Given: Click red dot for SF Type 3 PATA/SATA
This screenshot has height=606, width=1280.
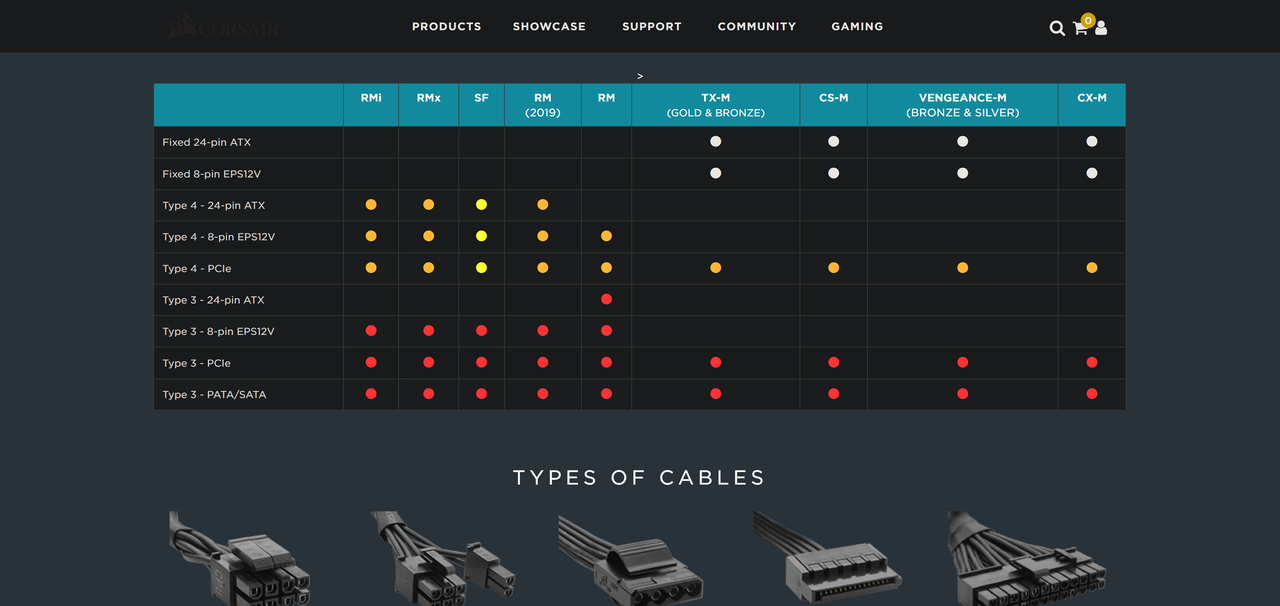Looking at the screenshot, I should (x=481, y=394).
